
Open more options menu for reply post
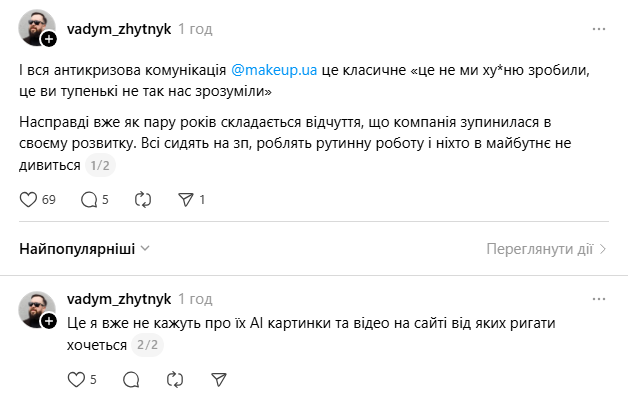pos(598,299)
